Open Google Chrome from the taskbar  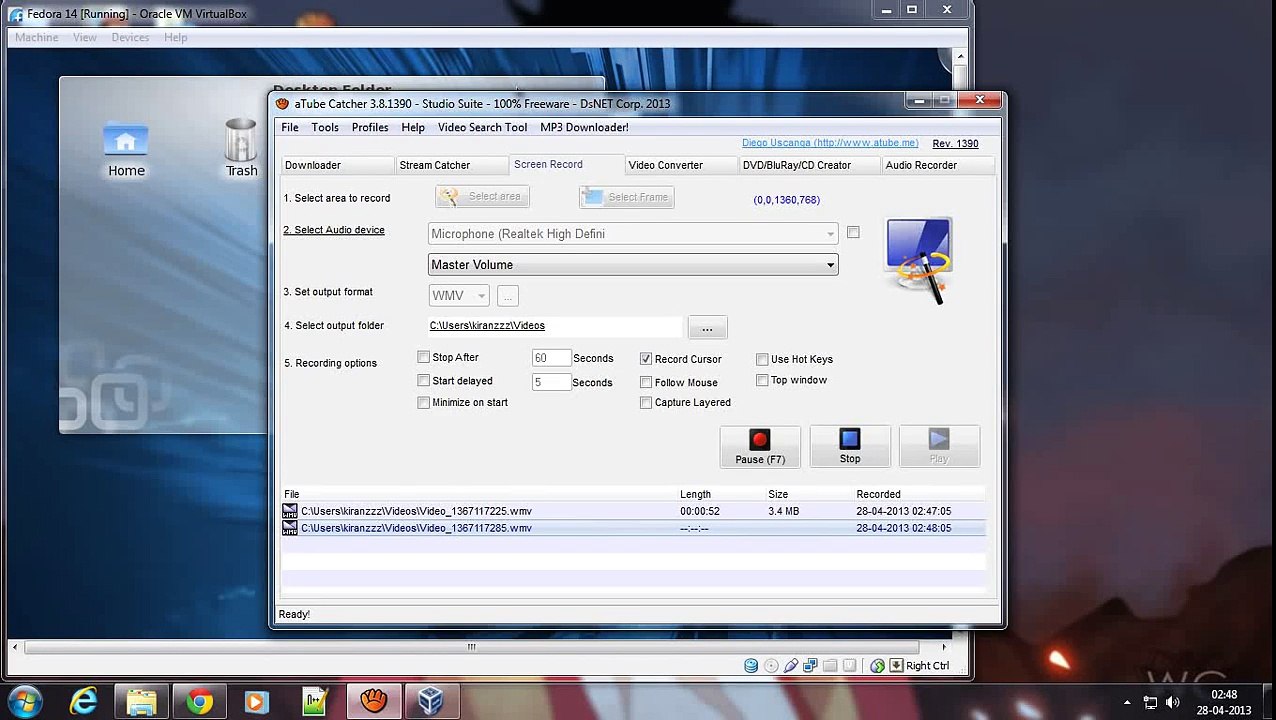(x=199, y=702)
